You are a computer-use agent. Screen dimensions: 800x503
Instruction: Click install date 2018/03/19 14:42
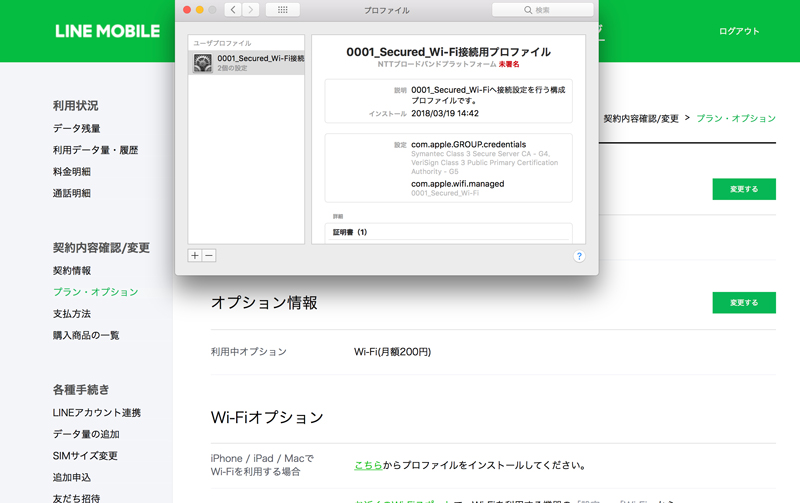coord(445,113)
